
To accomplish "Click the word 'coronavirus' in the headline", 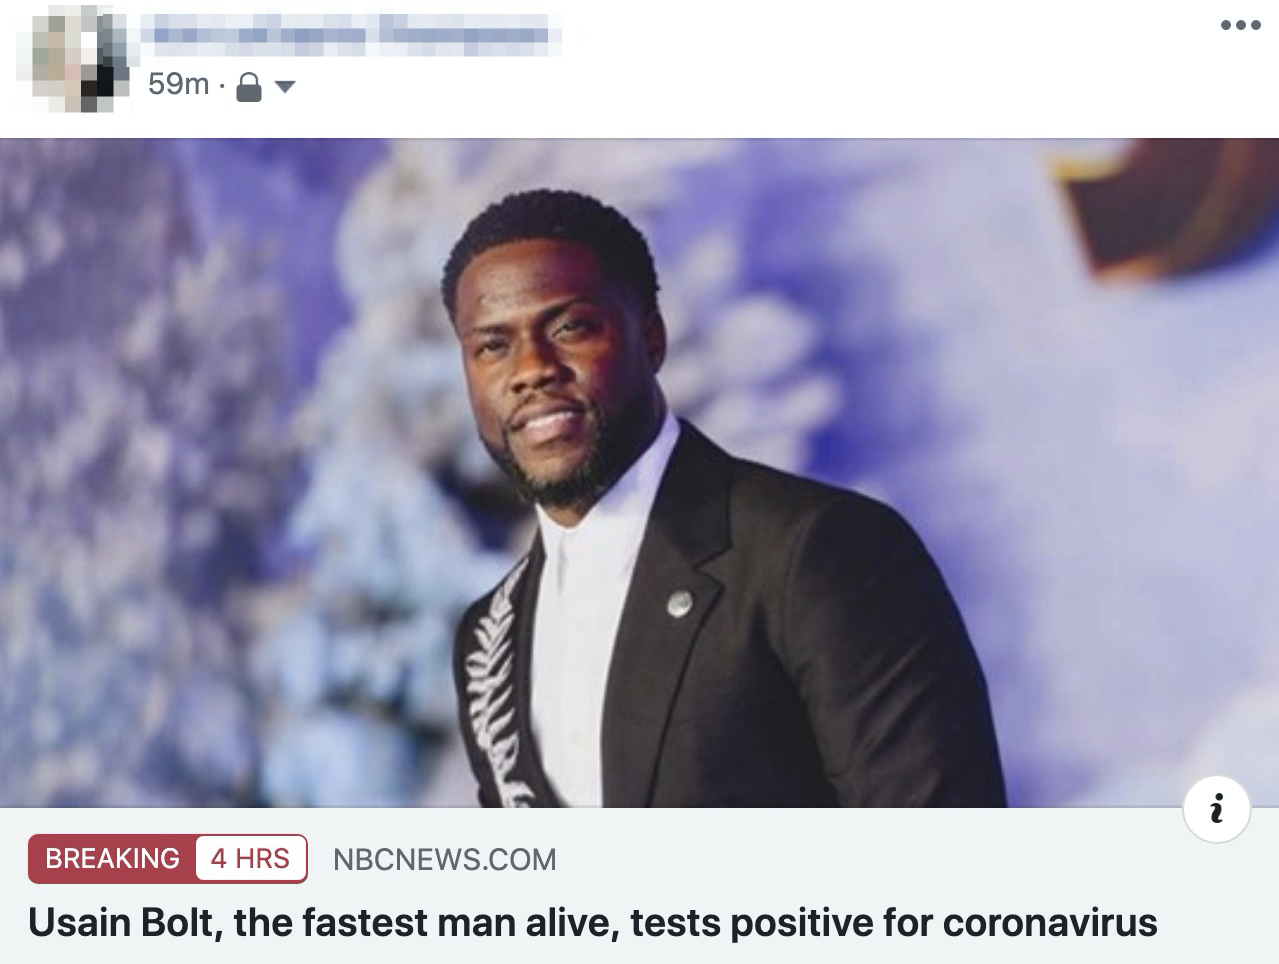I will point(1050,921).
